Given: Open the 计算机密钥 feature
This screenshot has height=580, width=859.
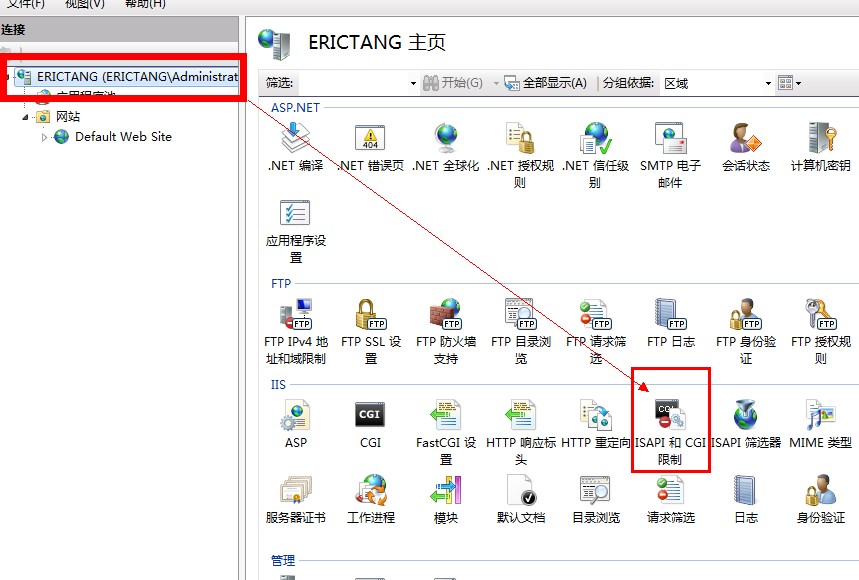Looking at the screenshot, I should pos(821,147).
